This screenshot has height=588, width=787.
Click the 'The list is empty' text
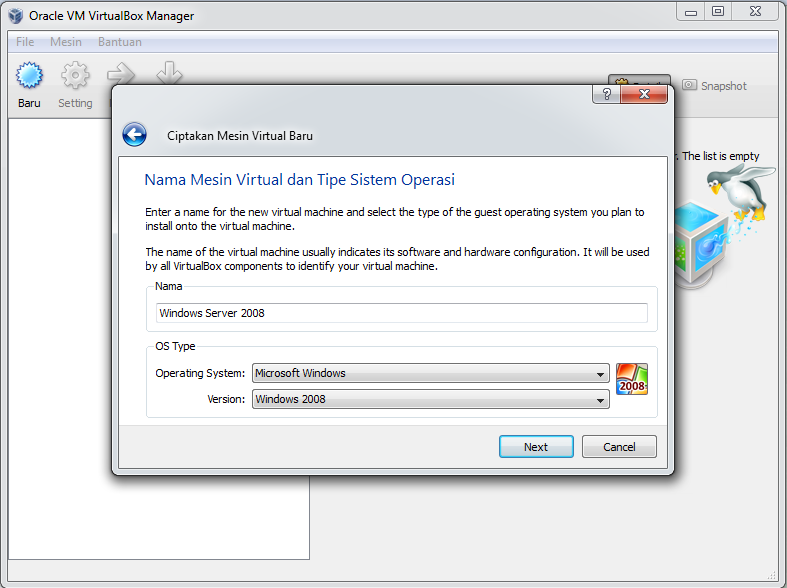721,156
